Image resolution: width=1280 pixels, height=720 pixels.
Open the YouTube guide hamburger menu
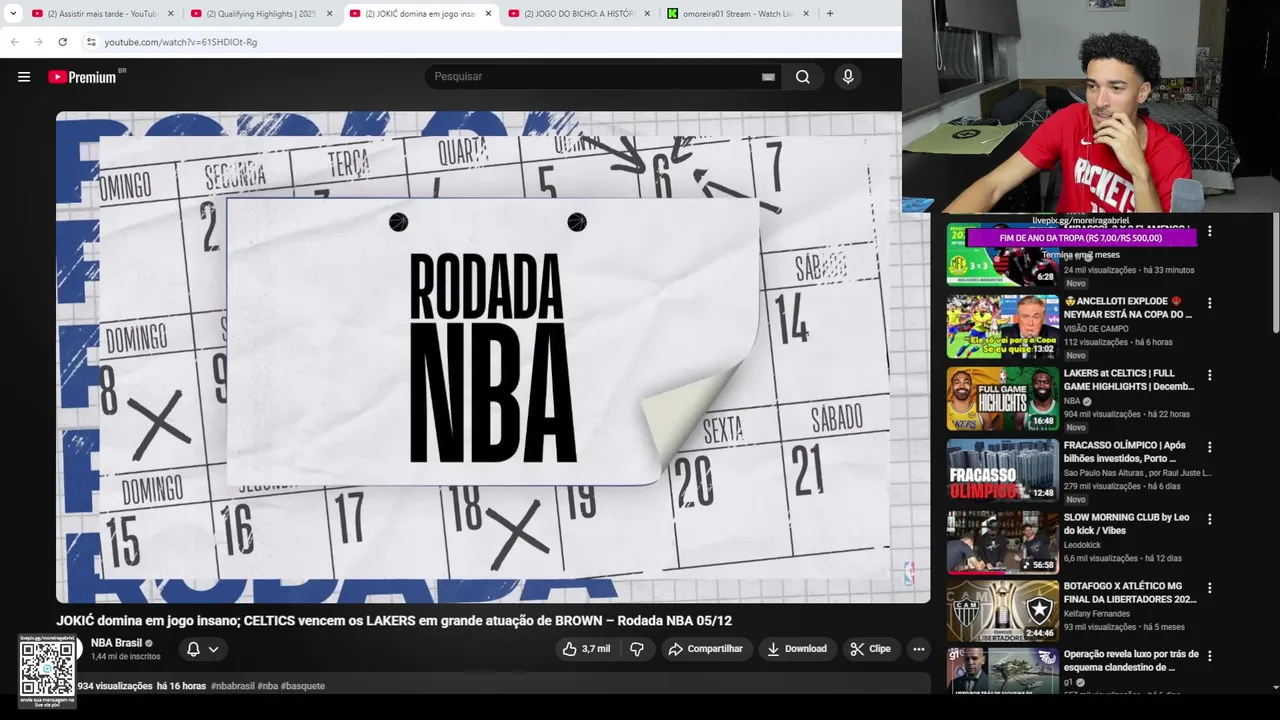pyautogui.click(x=24, y=77)
